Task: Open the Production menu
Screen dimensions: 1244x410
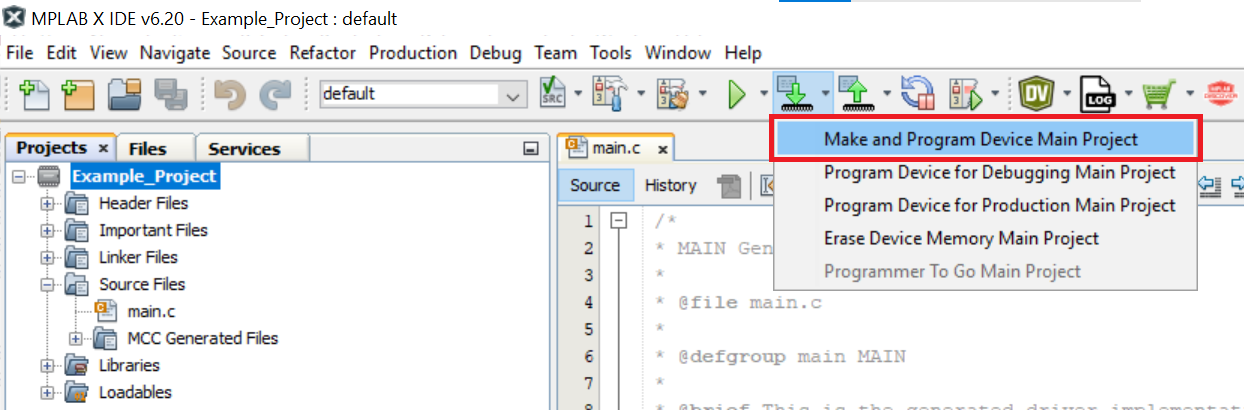Action: point(414,53)
